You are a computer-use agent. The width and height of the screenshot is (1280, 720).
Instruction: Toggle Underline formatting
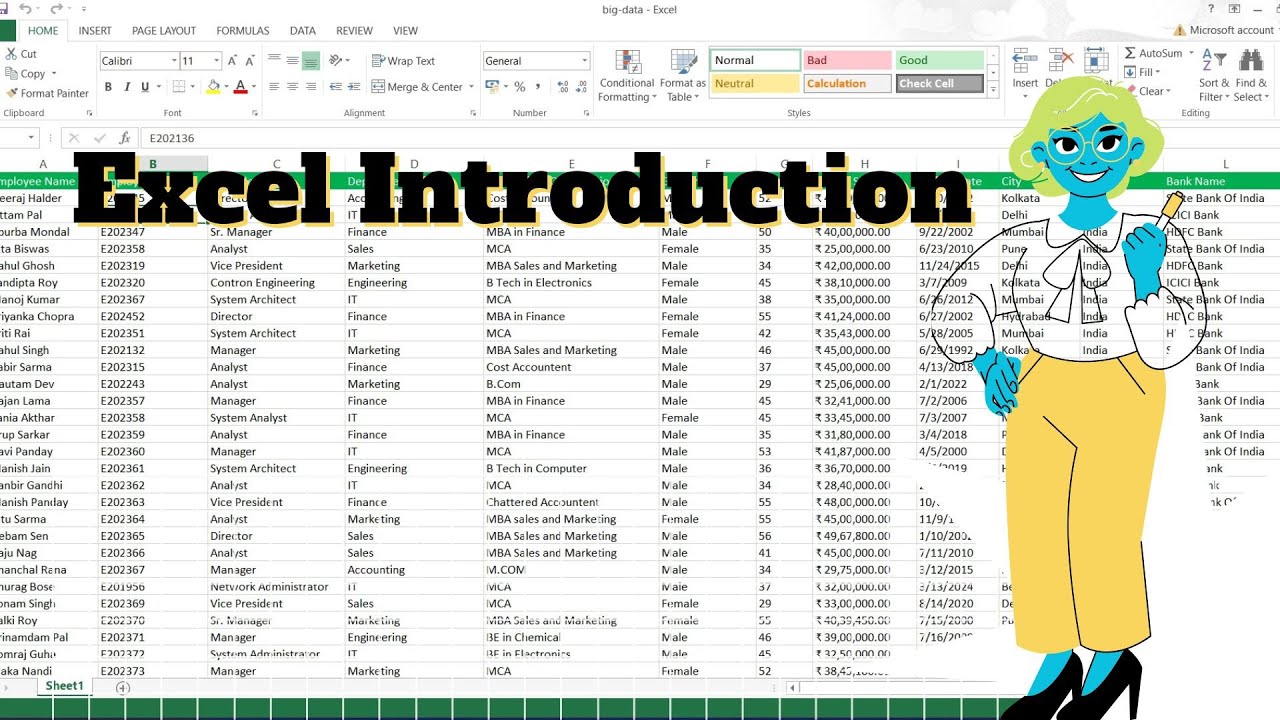146,87
